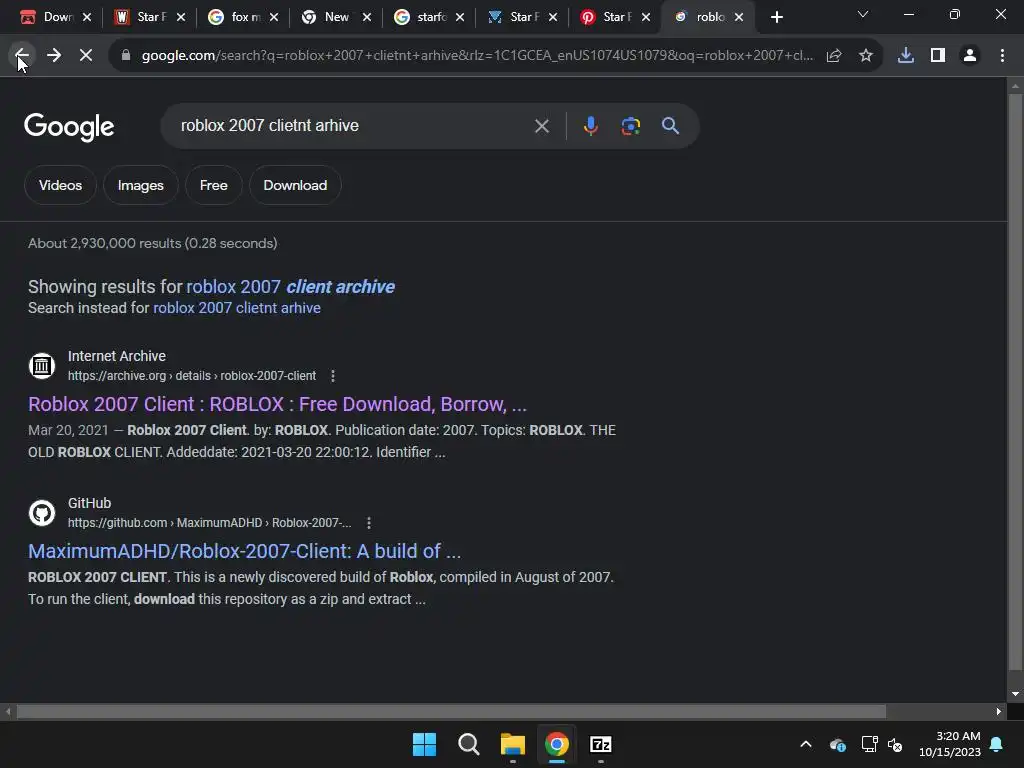Search instead for 'roblox 2007 clietnt arhive'
Image resolution: width=1024 pixels, height=768 pixels.
tap(237, 308)
